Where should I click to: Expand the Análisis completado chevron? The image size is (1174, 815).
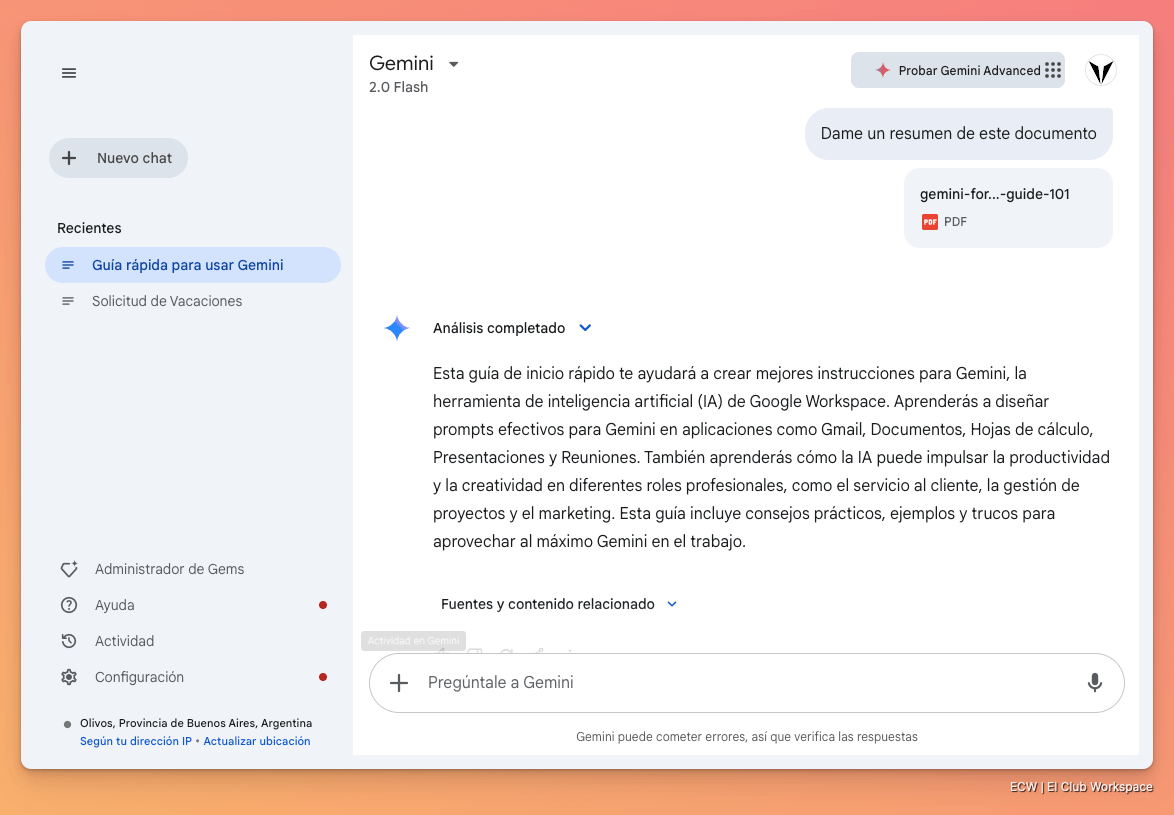[586, 328]
